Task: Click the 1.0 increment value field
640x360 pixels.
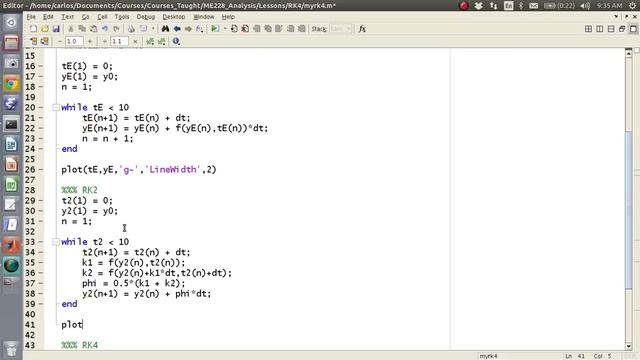Action: (x=73, y=41)
